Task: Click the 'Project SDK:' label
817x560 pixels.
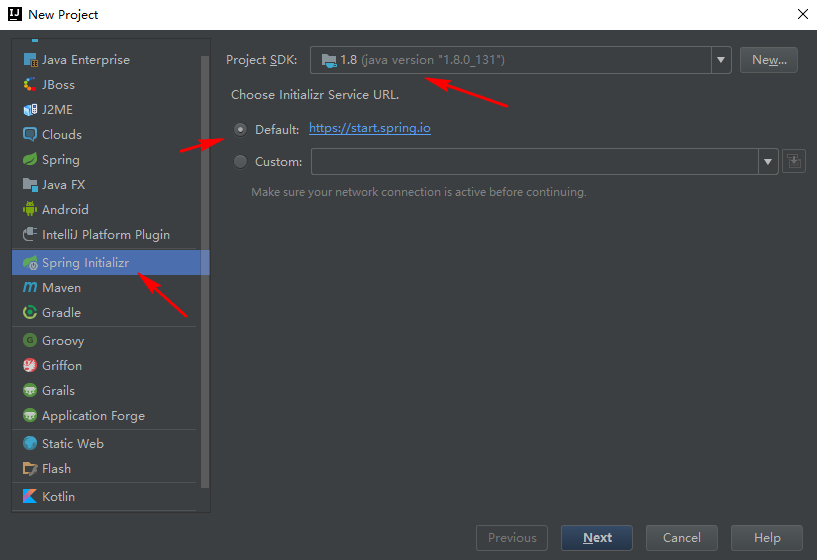Action: point(261,60)
